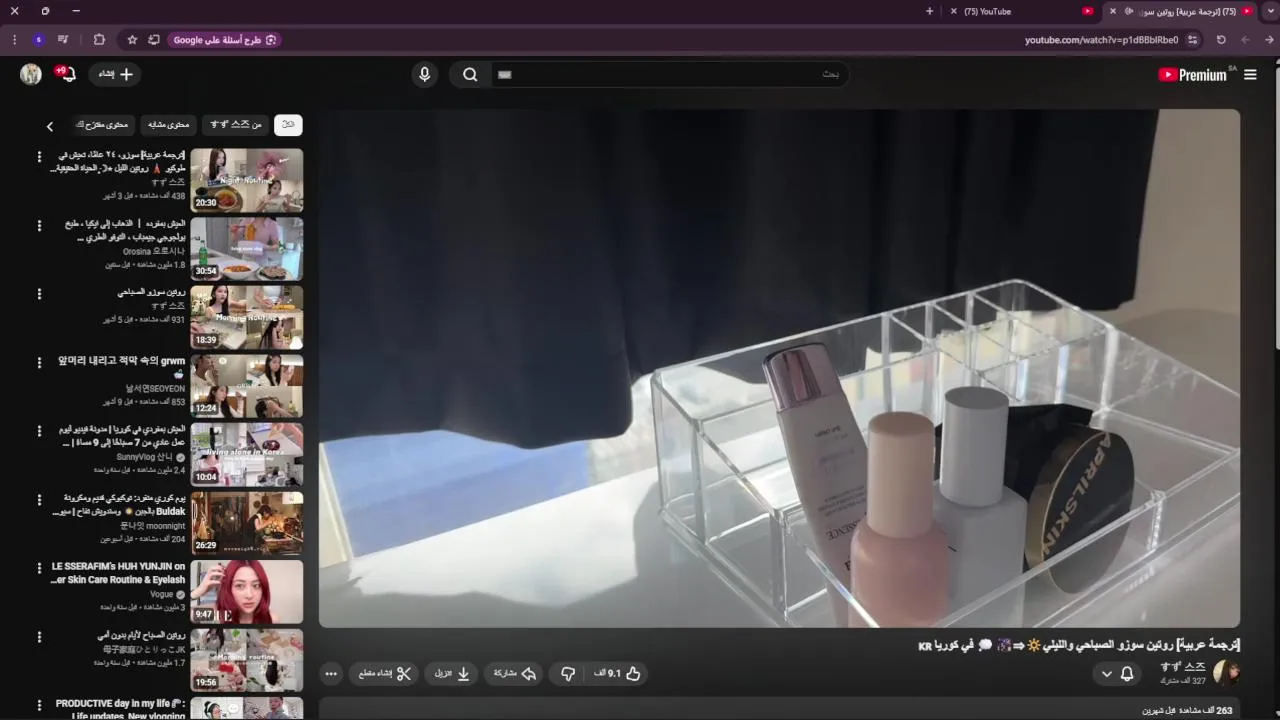The width and height of the screenshot is (1280, 720).
Task: Open options for the 19:56 morning routine video
Action: tap(39, 637)
